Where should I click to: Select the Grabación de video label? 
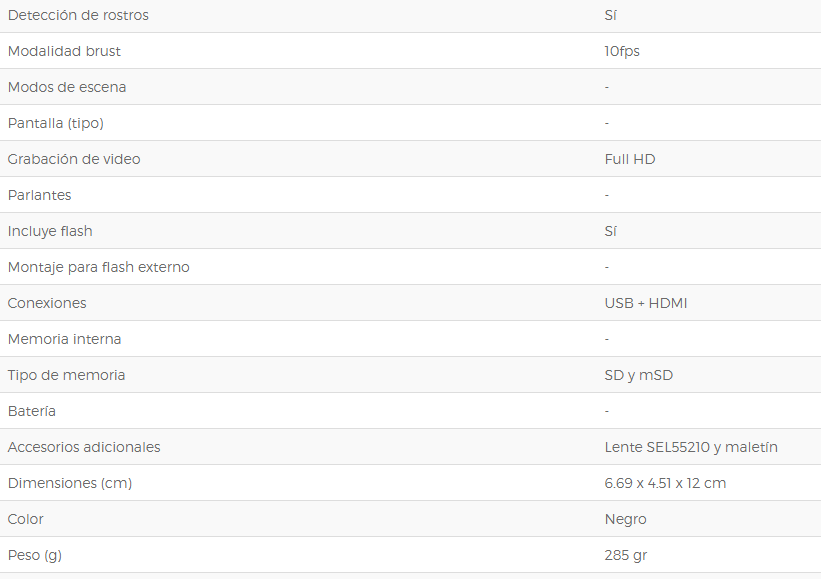pos(74,159)
